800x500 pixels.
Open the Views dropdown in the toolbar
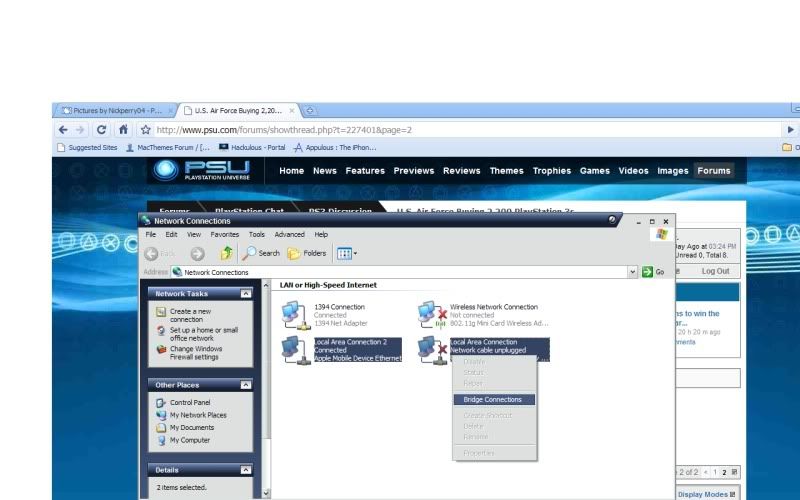(x=347, y=253)
